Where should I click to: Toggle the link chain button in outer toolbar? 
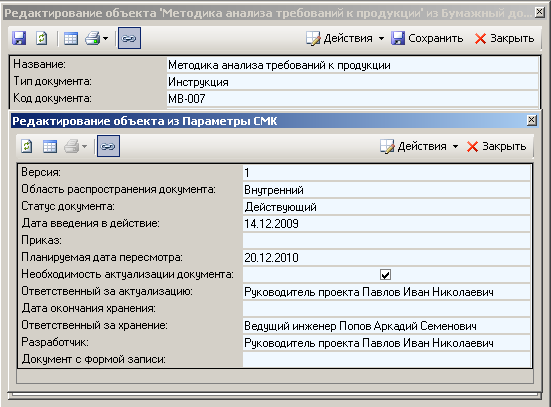[x=129, y=38]
